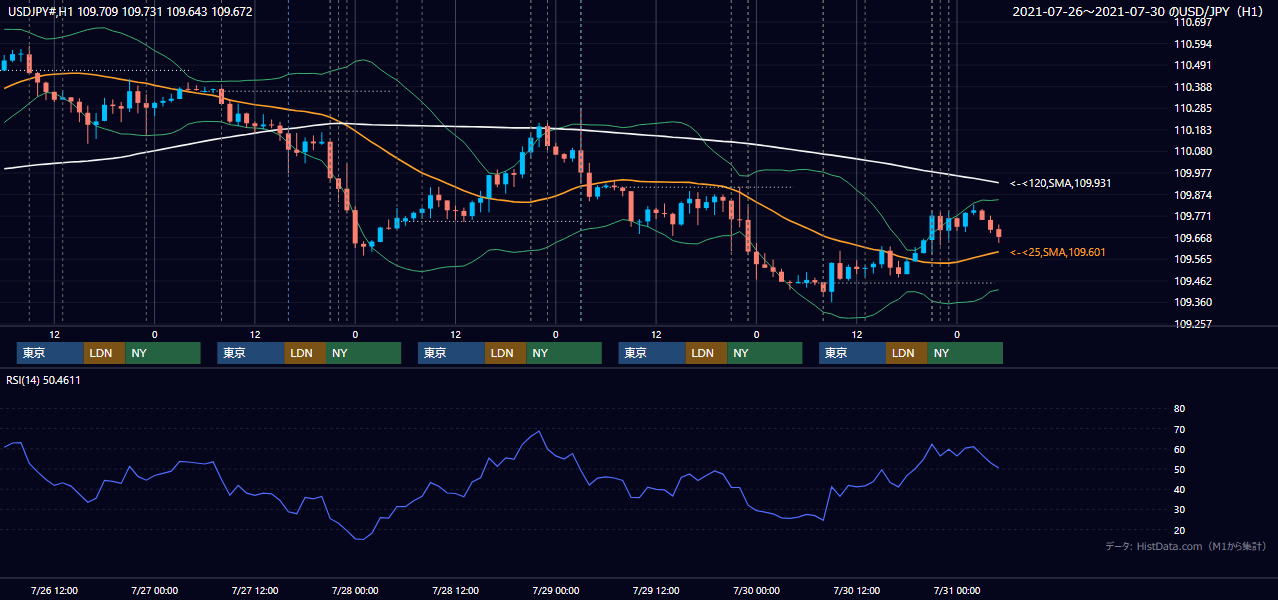Click the 7/27 00:00 date label
Image resolution: width=1278 pixels, height=600 pixels.
pyautogui.click(x=154, y=591)
